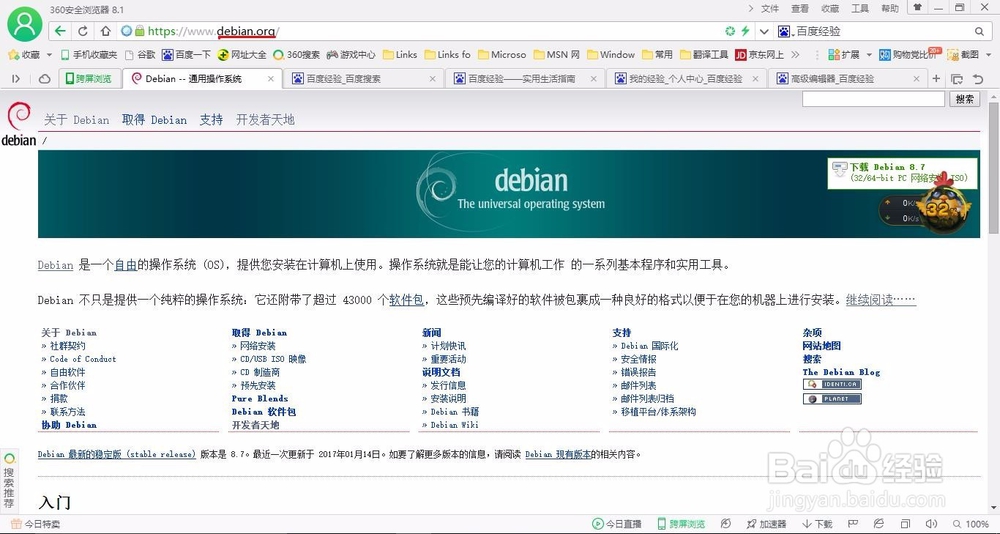Open 下载 manager in status bar
This screenshot has height=534, width=1000.
[817, 524]
